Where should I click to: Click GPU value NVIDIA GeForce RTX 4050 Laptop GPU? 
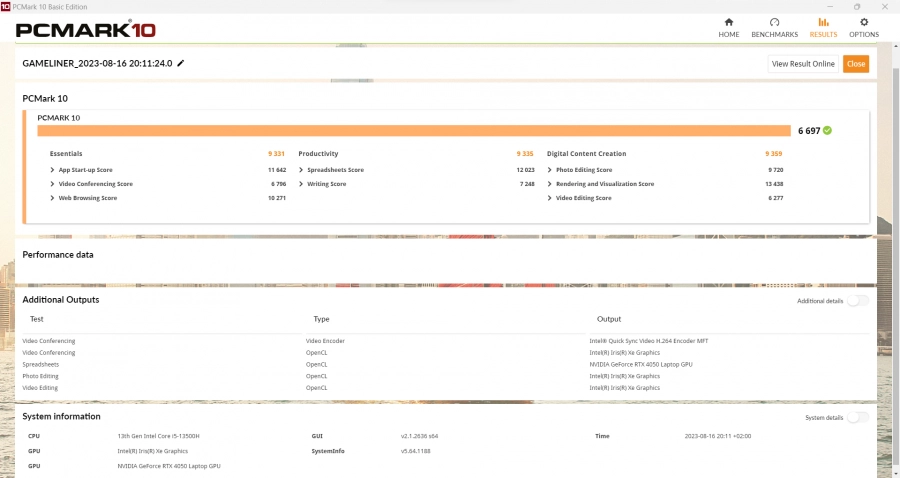pos(169,466)
